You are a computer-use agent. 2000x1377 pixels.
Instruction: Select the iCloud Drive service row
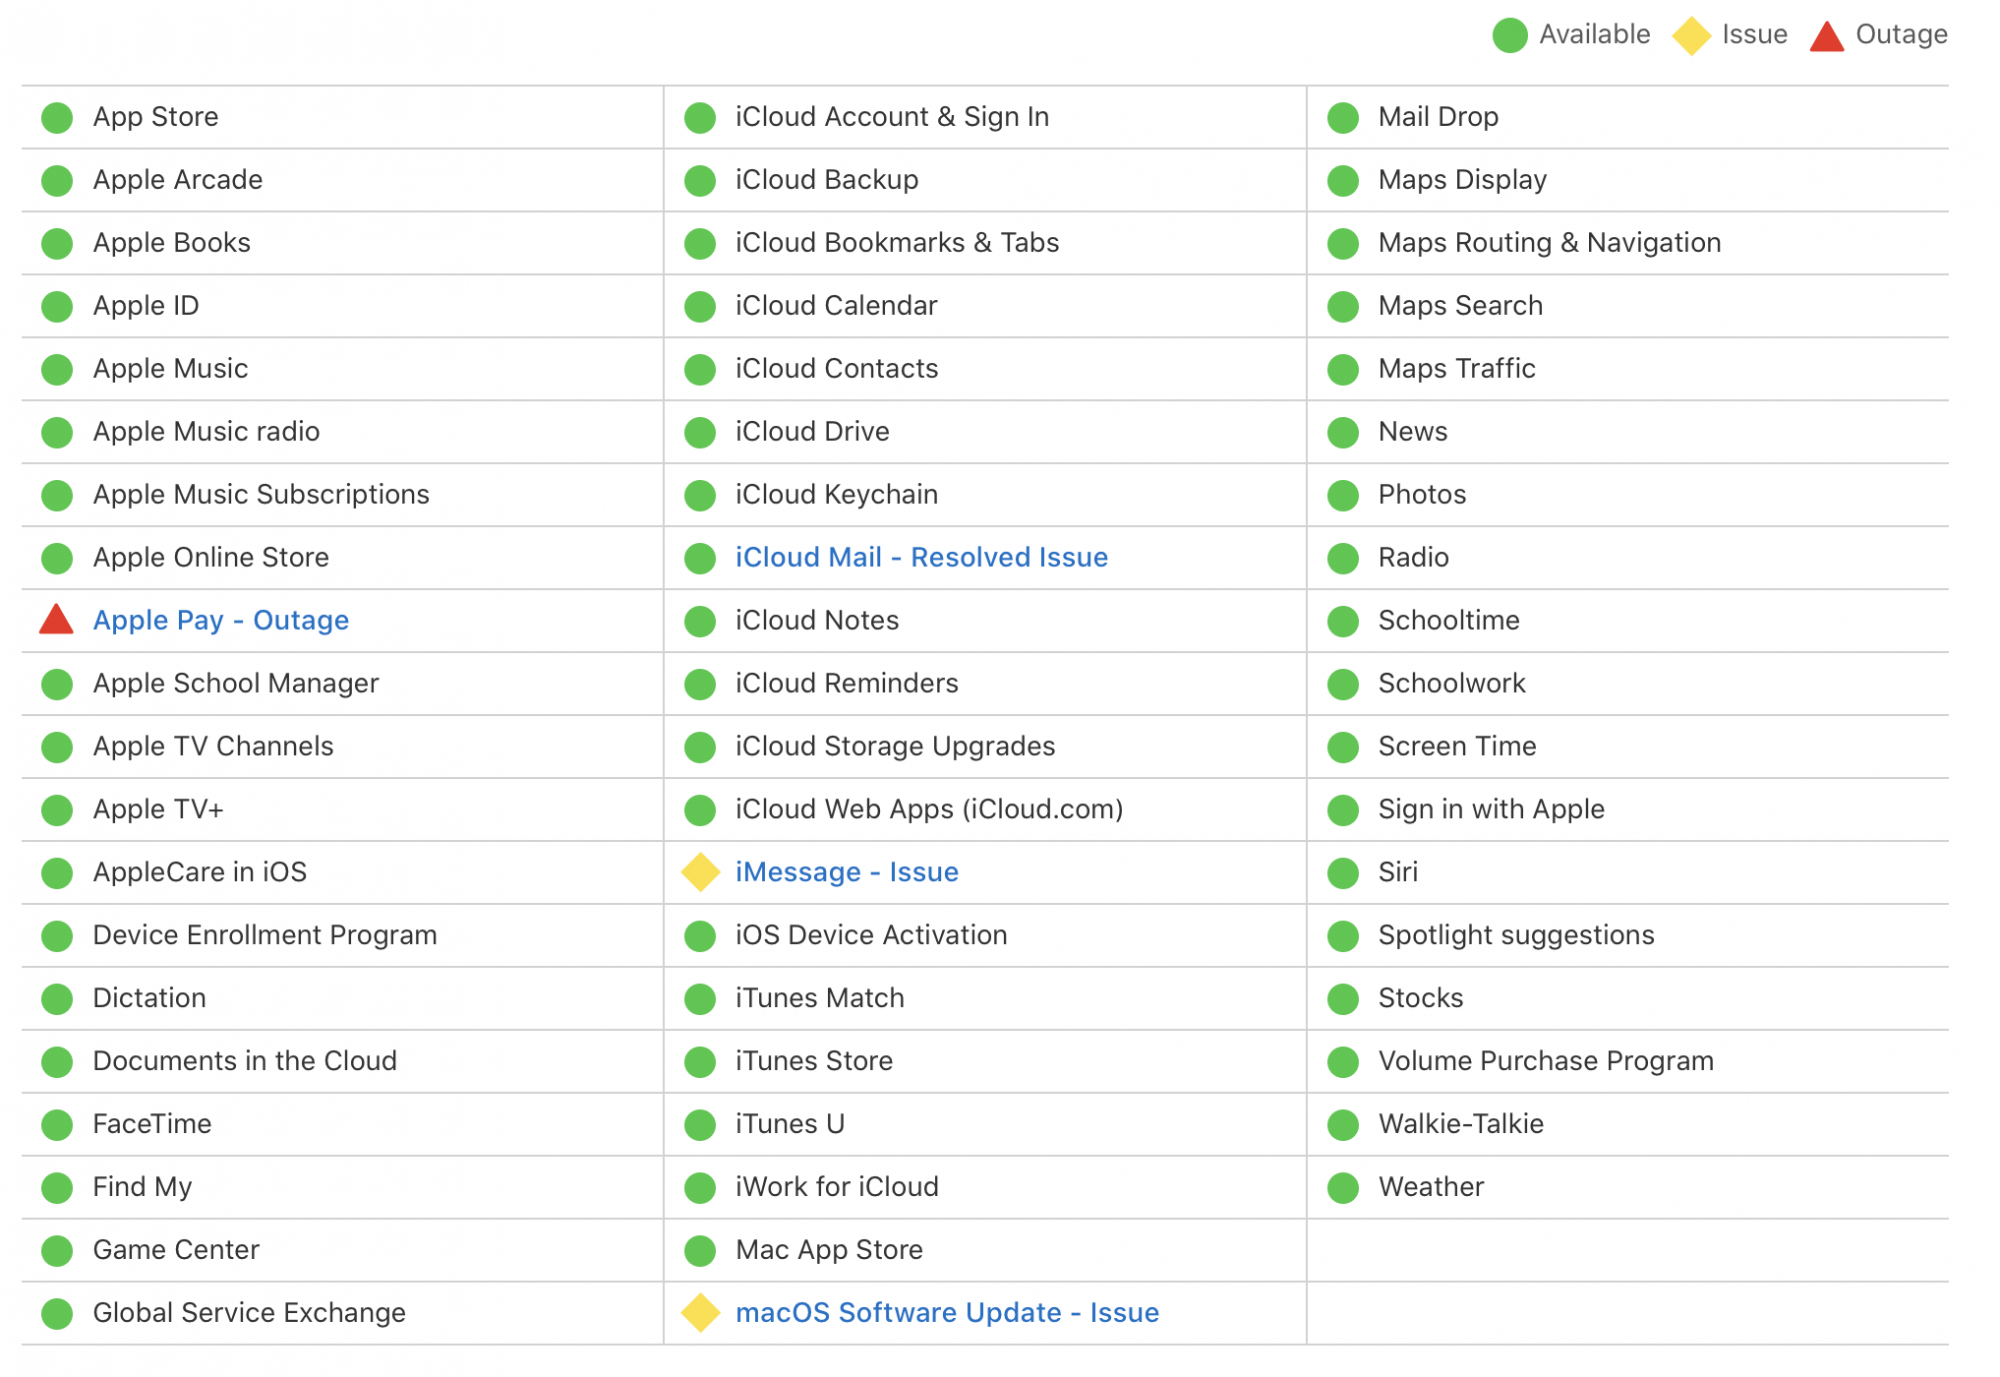[x=811, y=431]
